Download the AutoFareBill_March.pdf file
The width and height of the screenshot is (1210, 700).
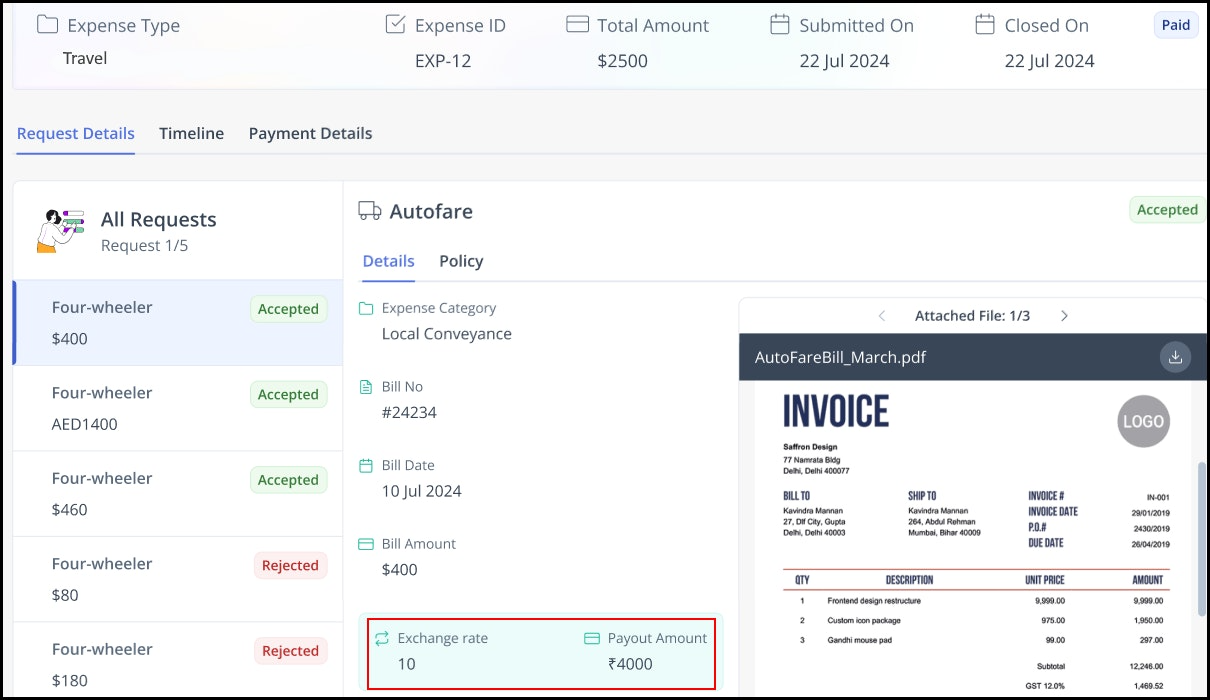pos(1175,357)
